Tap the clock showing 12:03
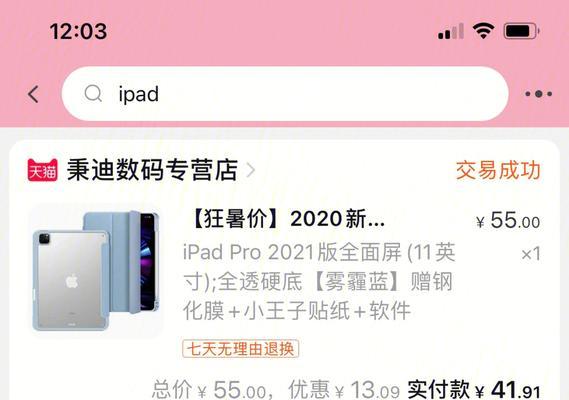Viewport: 569px width, 400px height. (78, 31)
